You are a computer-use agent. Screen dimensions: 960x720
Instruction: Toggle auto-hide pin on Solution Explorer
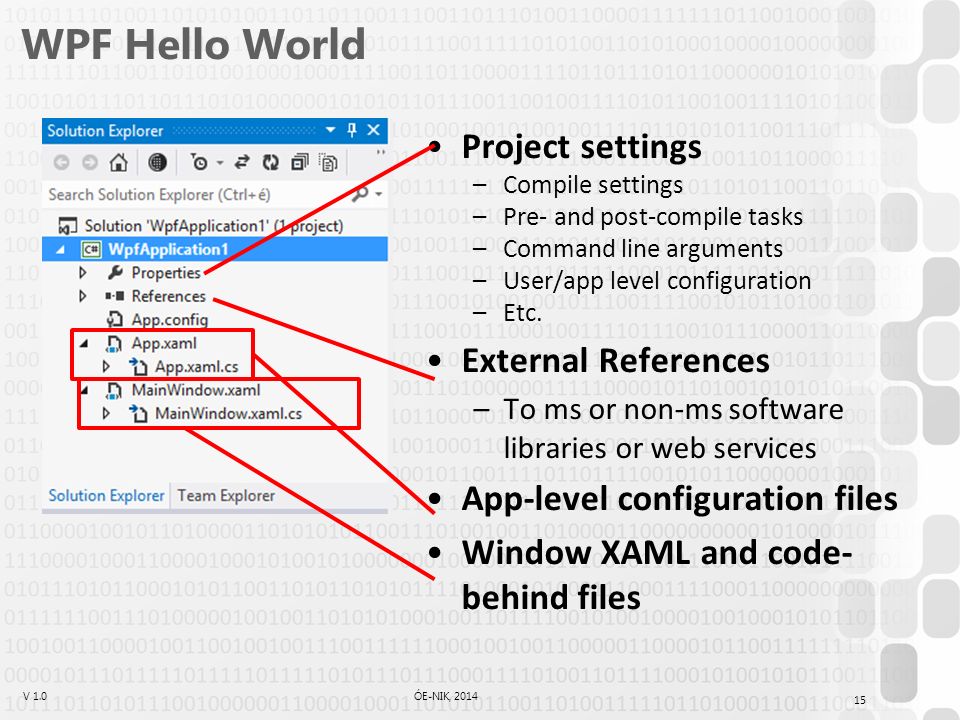(352, 130)
